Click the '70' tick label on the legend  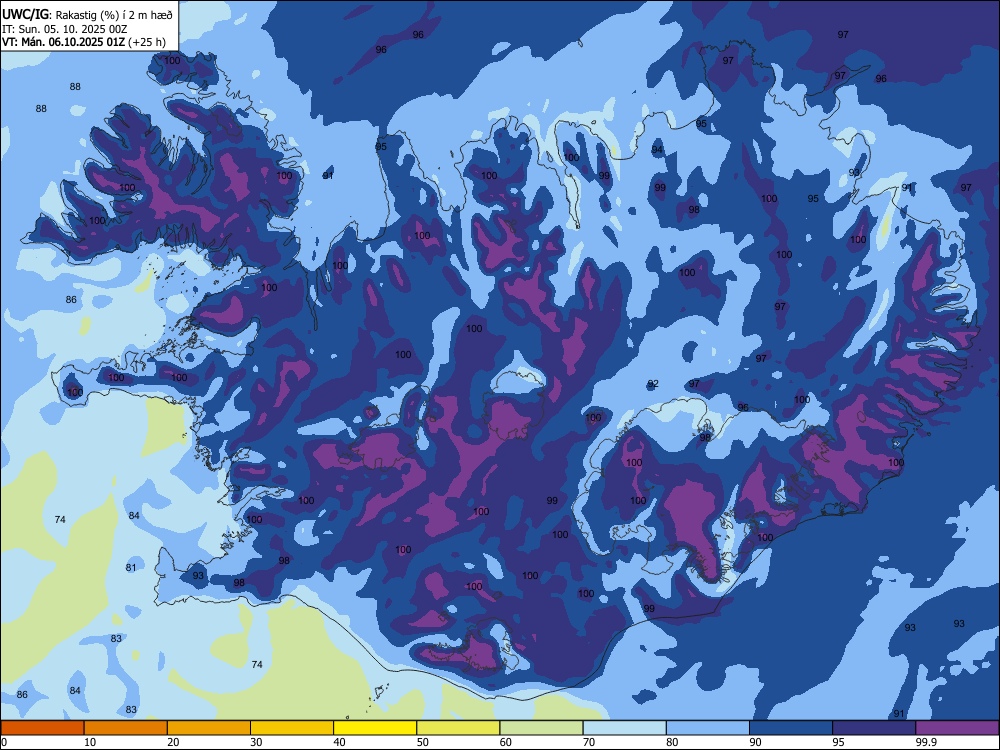[x=589, y=742]
